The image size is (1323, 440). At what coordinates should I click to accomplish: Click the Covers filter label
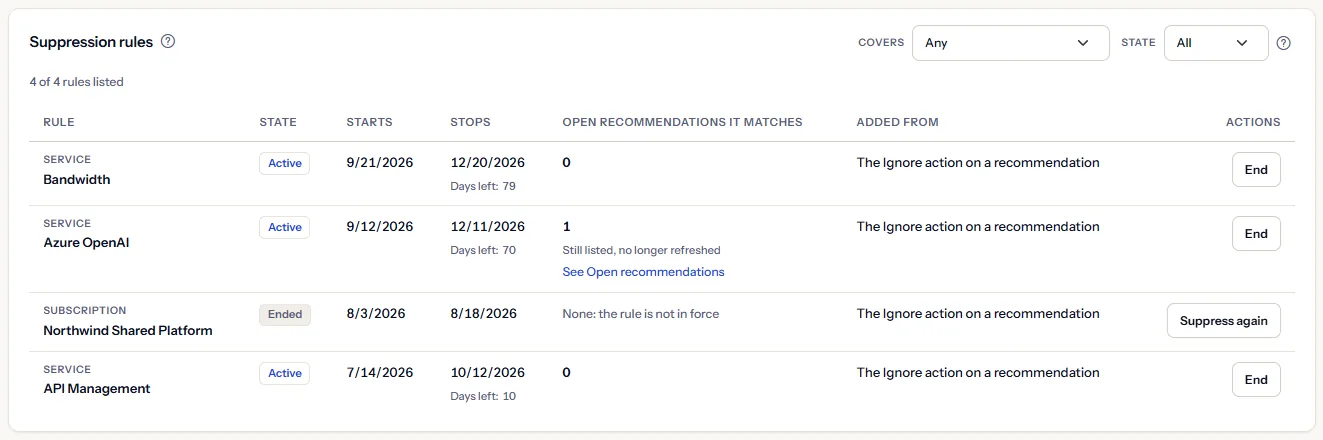pyautogui.click(x=881, y=43)
